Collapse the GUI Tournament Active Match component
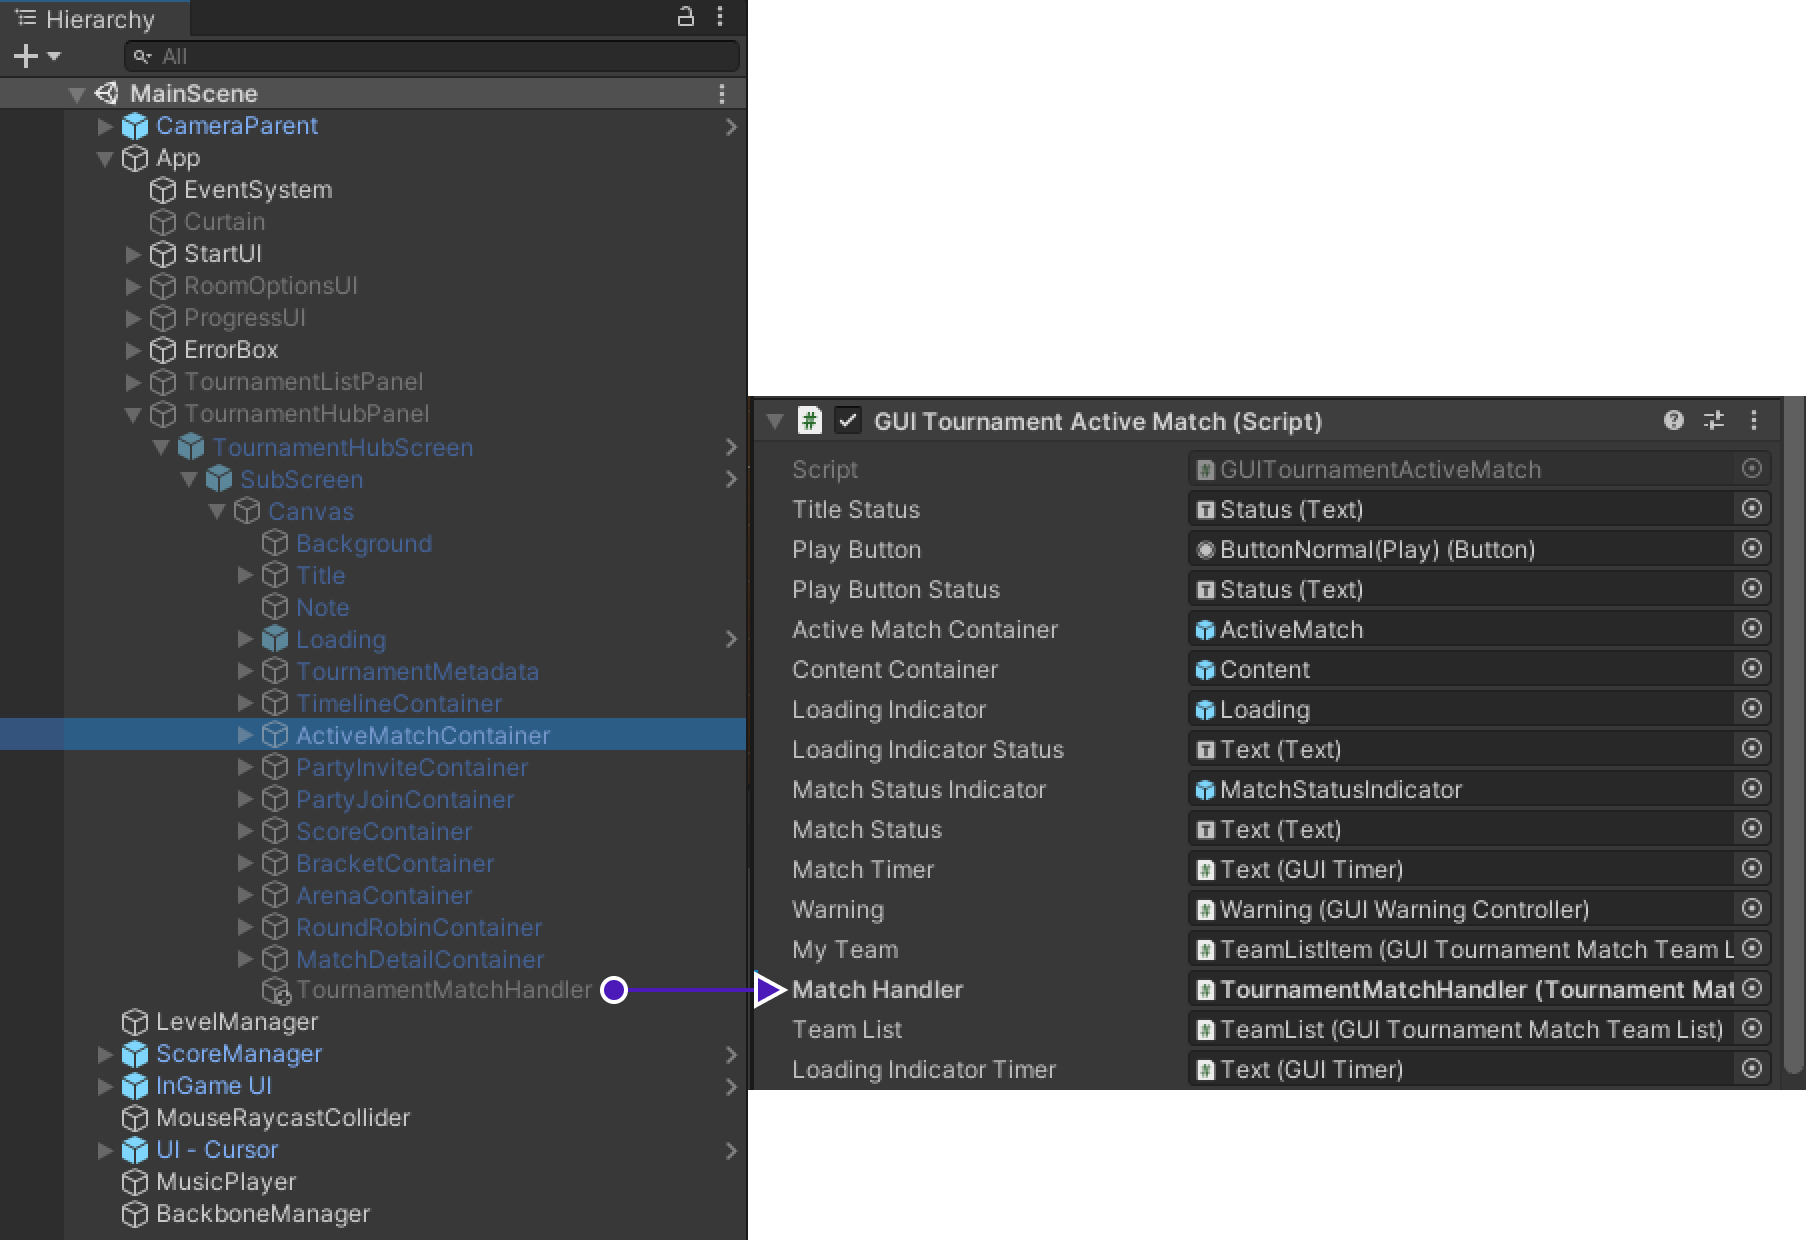The image size is (1806, 1240). (775, 422)
